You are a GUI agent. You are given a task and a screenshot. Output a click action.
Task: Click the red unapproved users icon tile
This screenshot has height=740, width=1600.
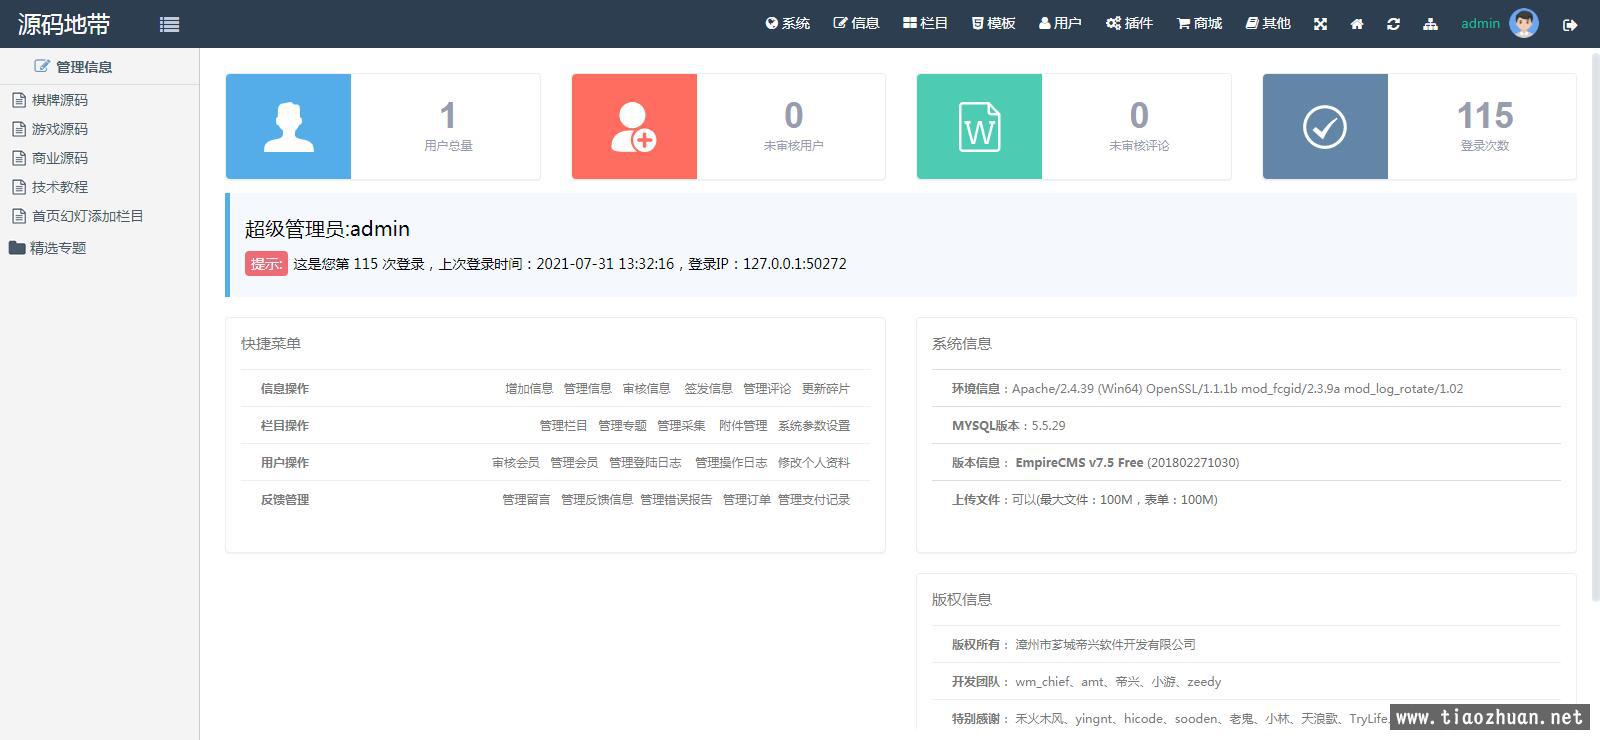634,126
